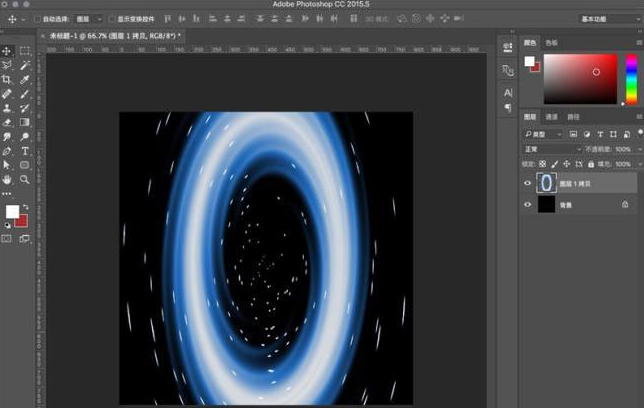Select the Rounded Rectangle shape tool
Screen dimensions: 644x408
click(25, 165)
